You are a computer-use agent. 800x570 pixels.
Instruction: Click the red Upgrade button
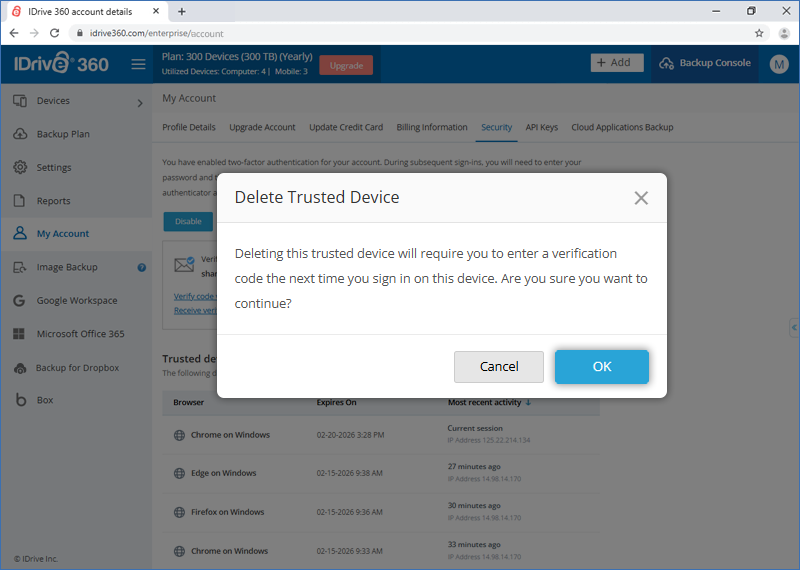coord(346,65)
